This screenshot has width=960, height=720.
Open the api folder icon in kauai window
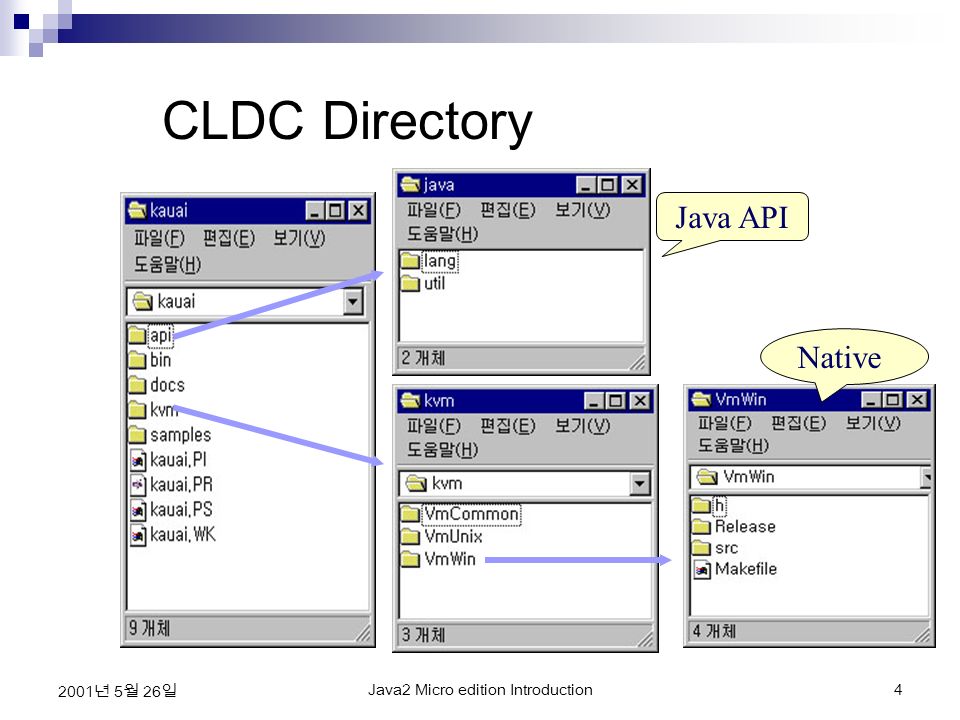(x=137, y=336)
